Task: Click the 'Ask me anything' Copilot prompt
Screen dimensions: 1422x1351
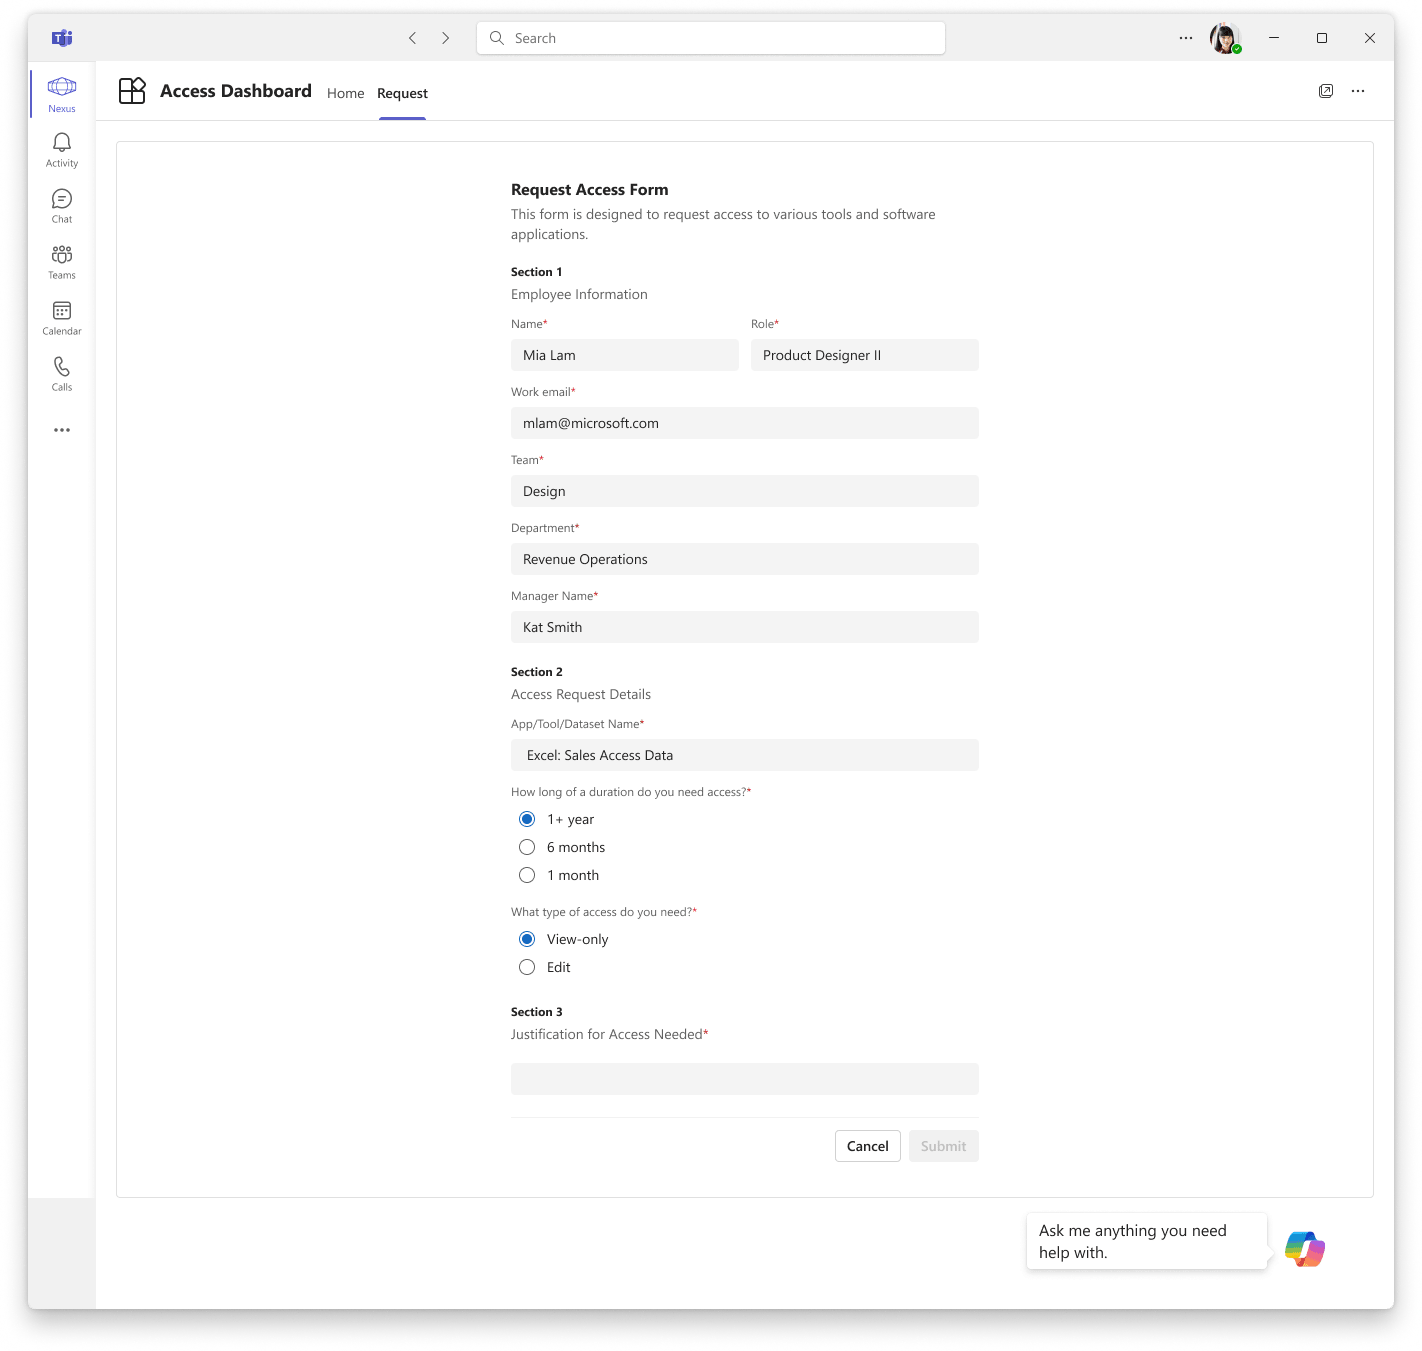Action: point(1146,1241)
